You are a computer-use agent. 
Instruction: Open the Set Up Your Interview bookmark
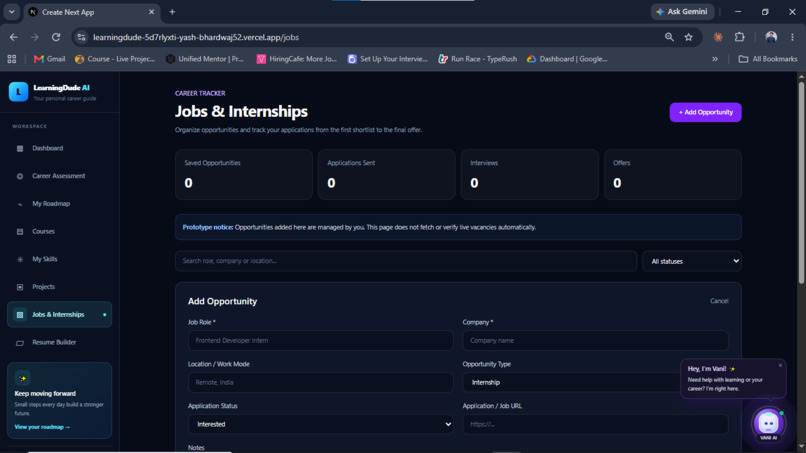pos(388,59)
